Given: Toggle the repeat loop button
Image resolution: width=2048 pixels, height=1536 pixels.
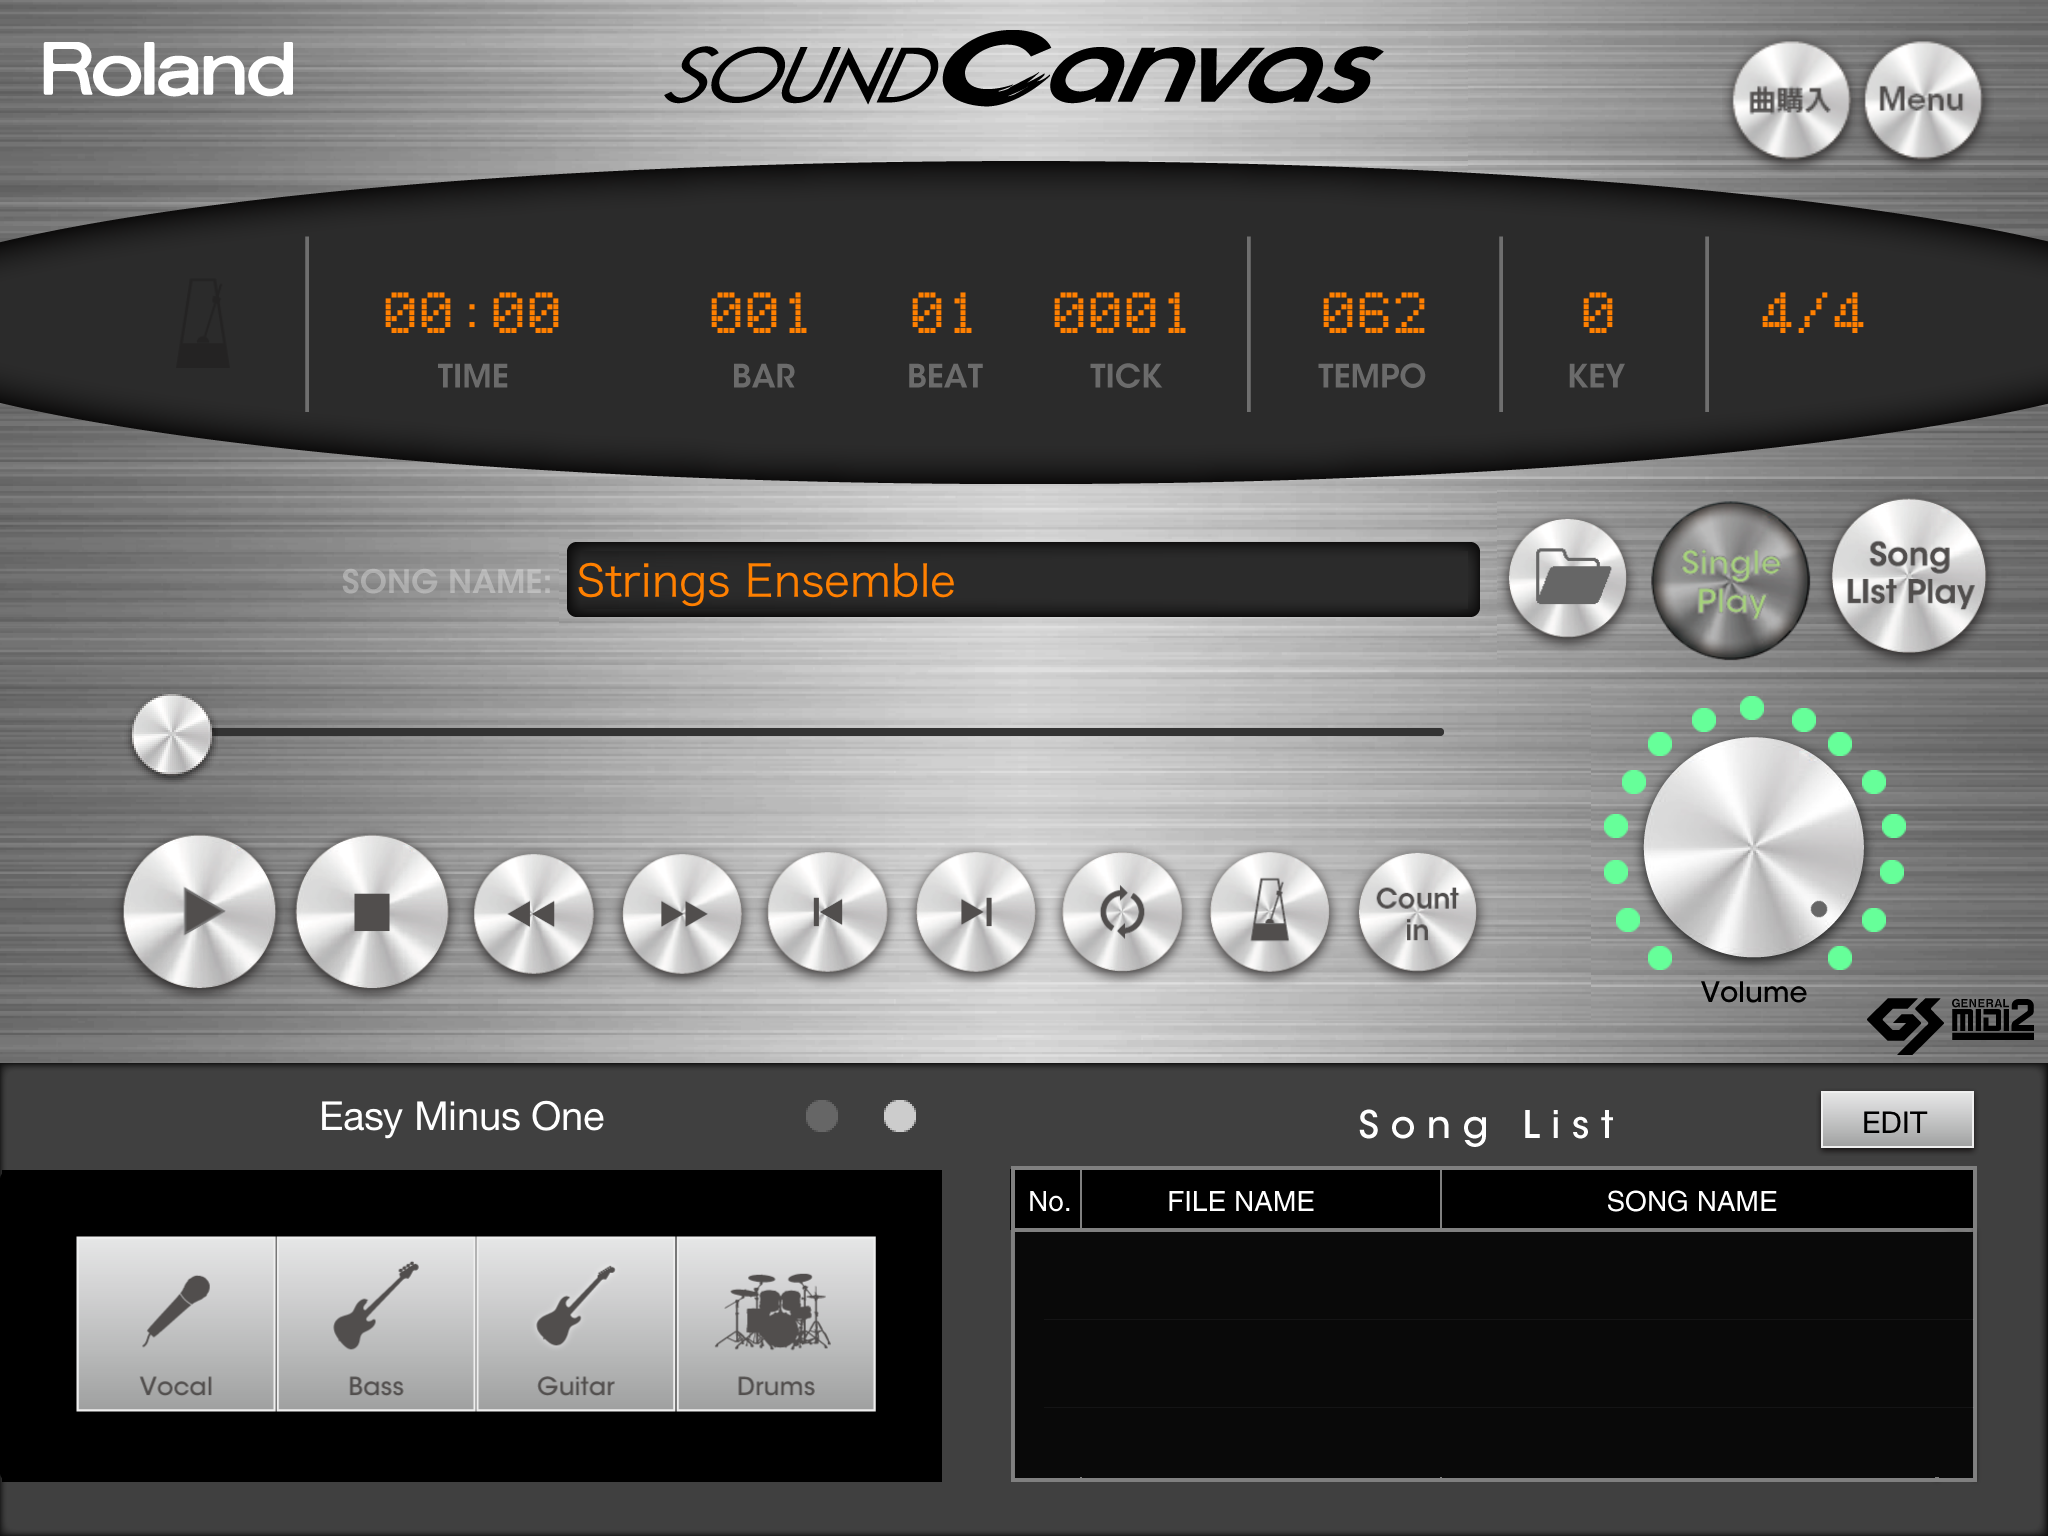Looking at the screenshot, I should tap(1122, 912).
